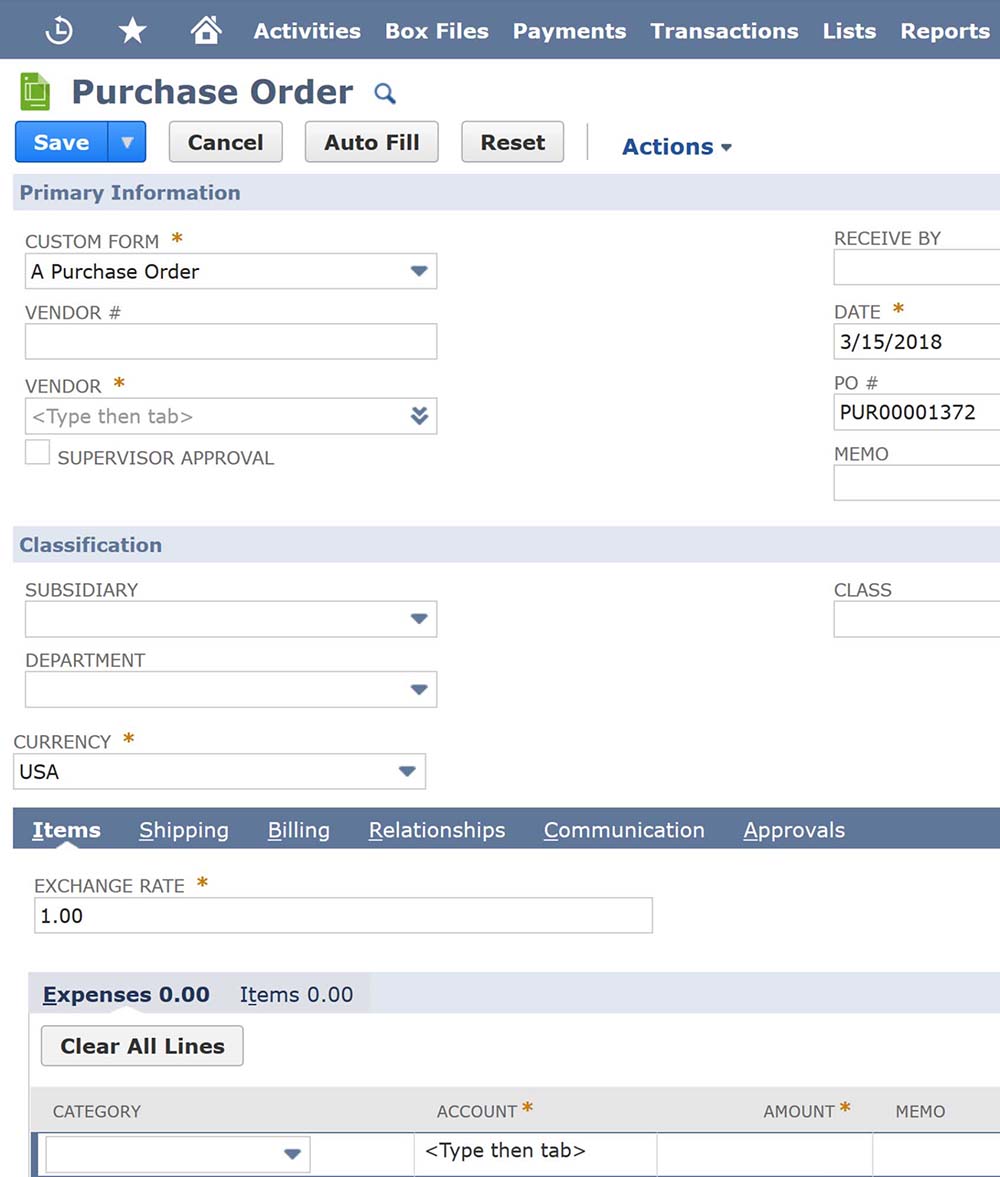Open the Custom Form dropdown
1000x1177 pixels.
[x=419, y=271]
